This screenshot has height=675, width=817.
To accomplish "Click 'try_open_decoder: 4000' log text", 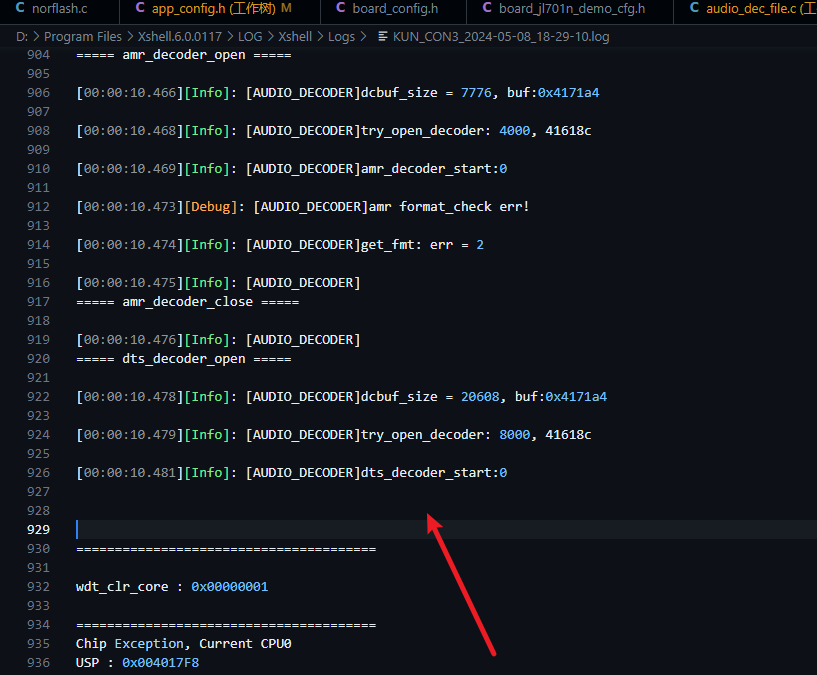I will click(445, 131).
